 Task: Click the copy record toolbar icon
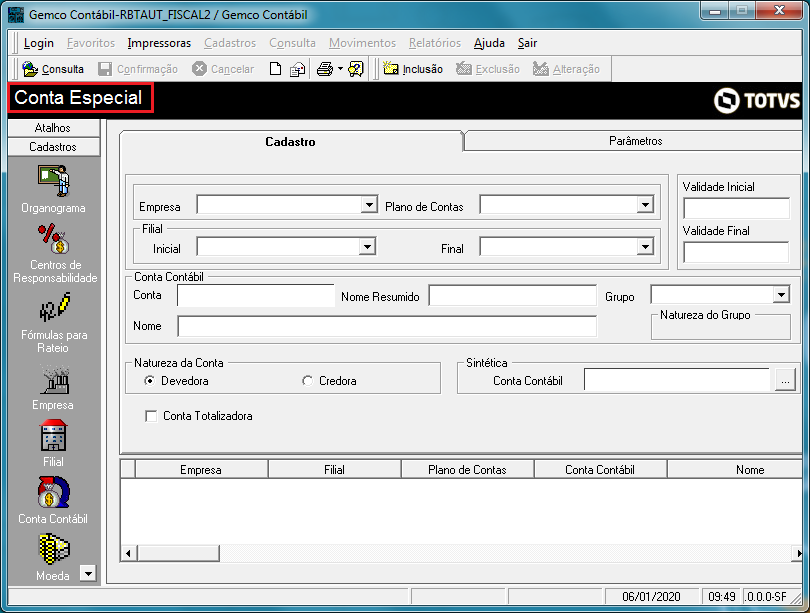tap(297, 69)
